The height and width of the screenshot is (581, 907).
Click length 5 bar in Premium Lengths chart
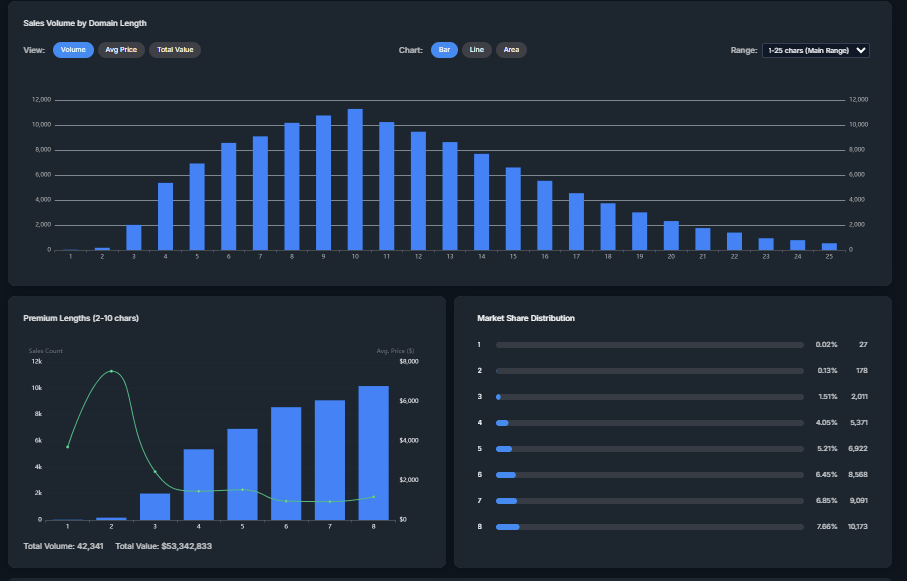coord(242,474)
